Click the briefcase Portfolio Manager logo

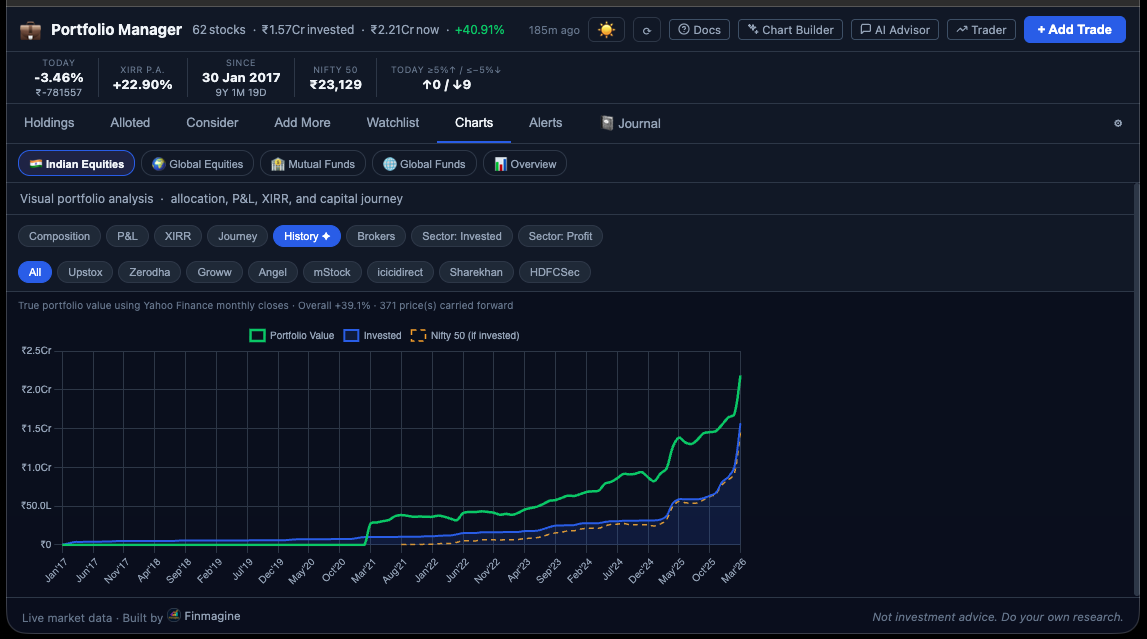pos(30,31)
